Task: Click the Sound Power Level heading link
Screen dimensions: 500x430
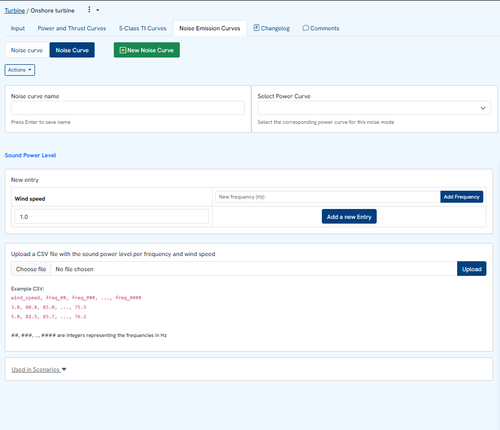Action: (x=30, y=155)
